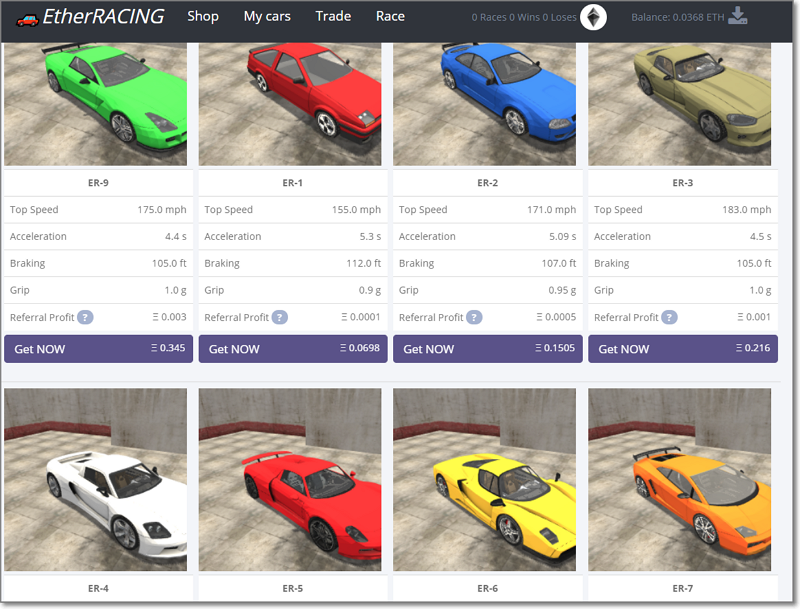The image size is (800, 609).
Task: Get NOW the ER-2 for 0.1505
Action: (x=488, y=349)
